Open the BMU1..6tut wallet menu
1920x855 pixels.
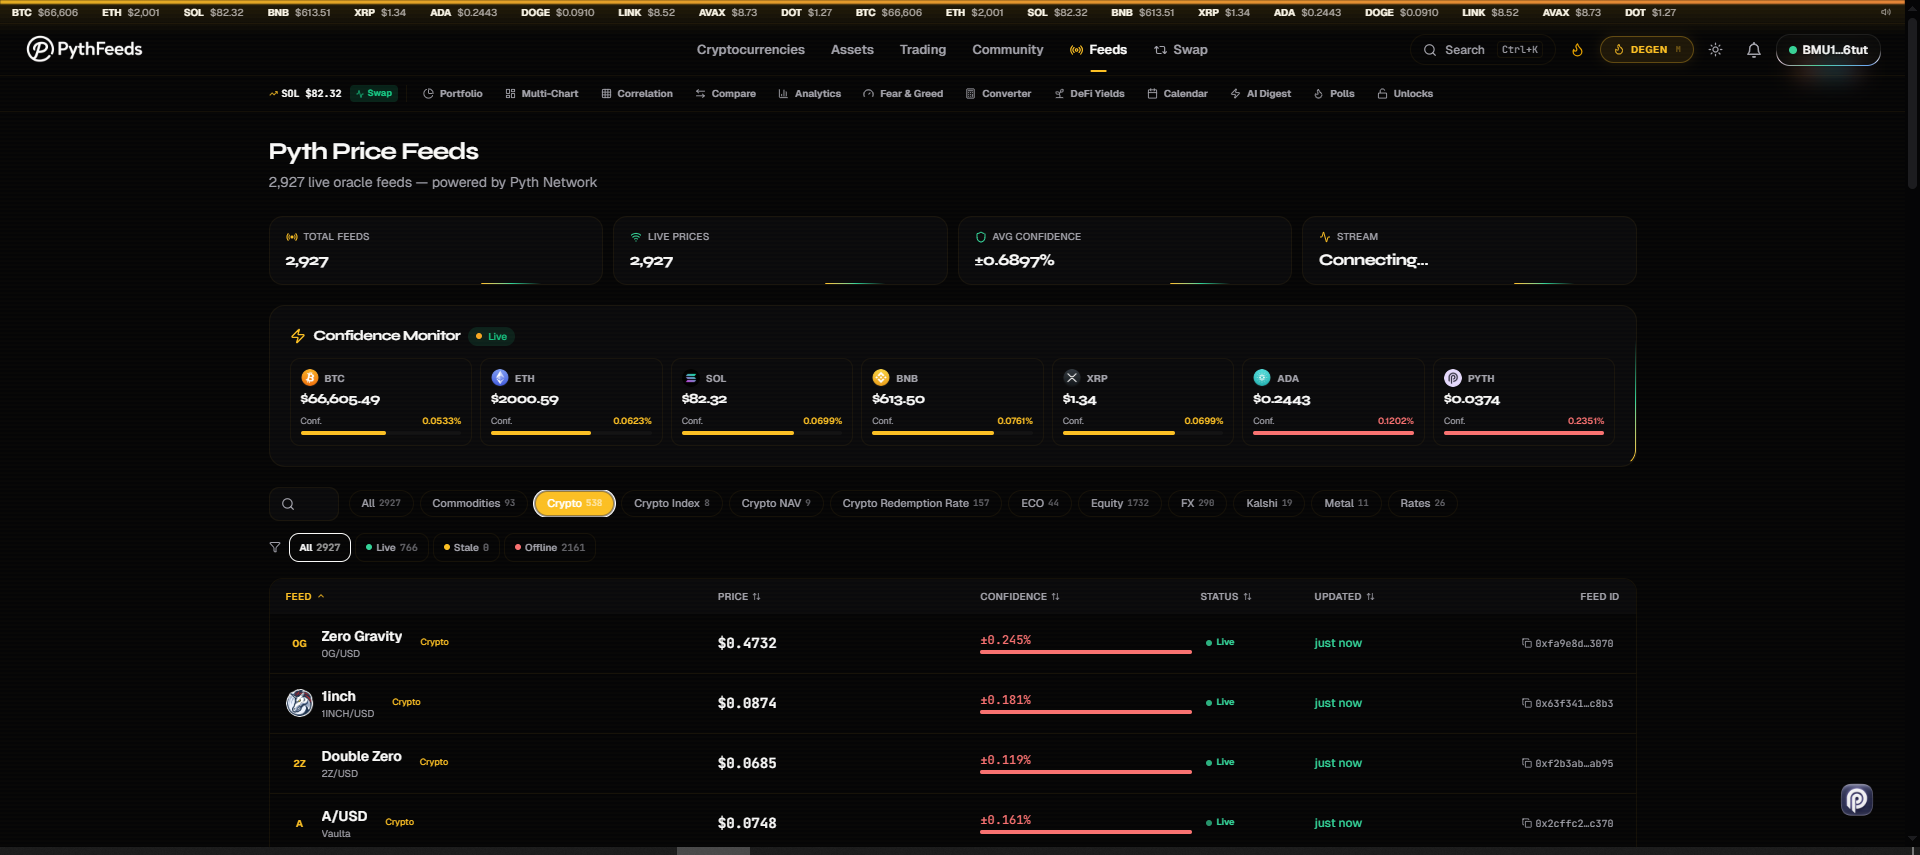[x=1827, y=50]
